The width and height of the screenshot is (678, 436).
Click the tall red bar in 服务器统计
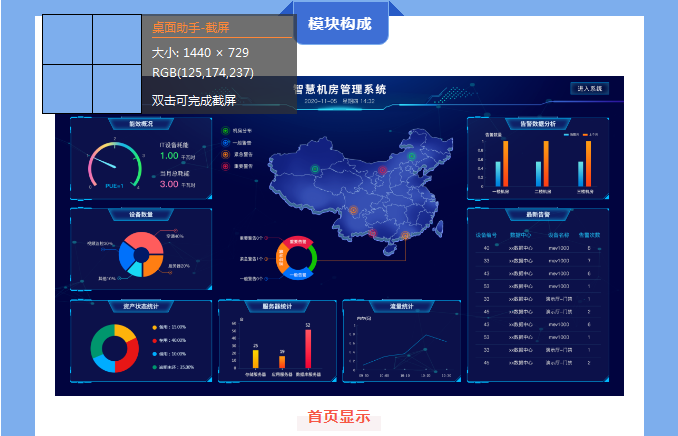pos(308,348)
